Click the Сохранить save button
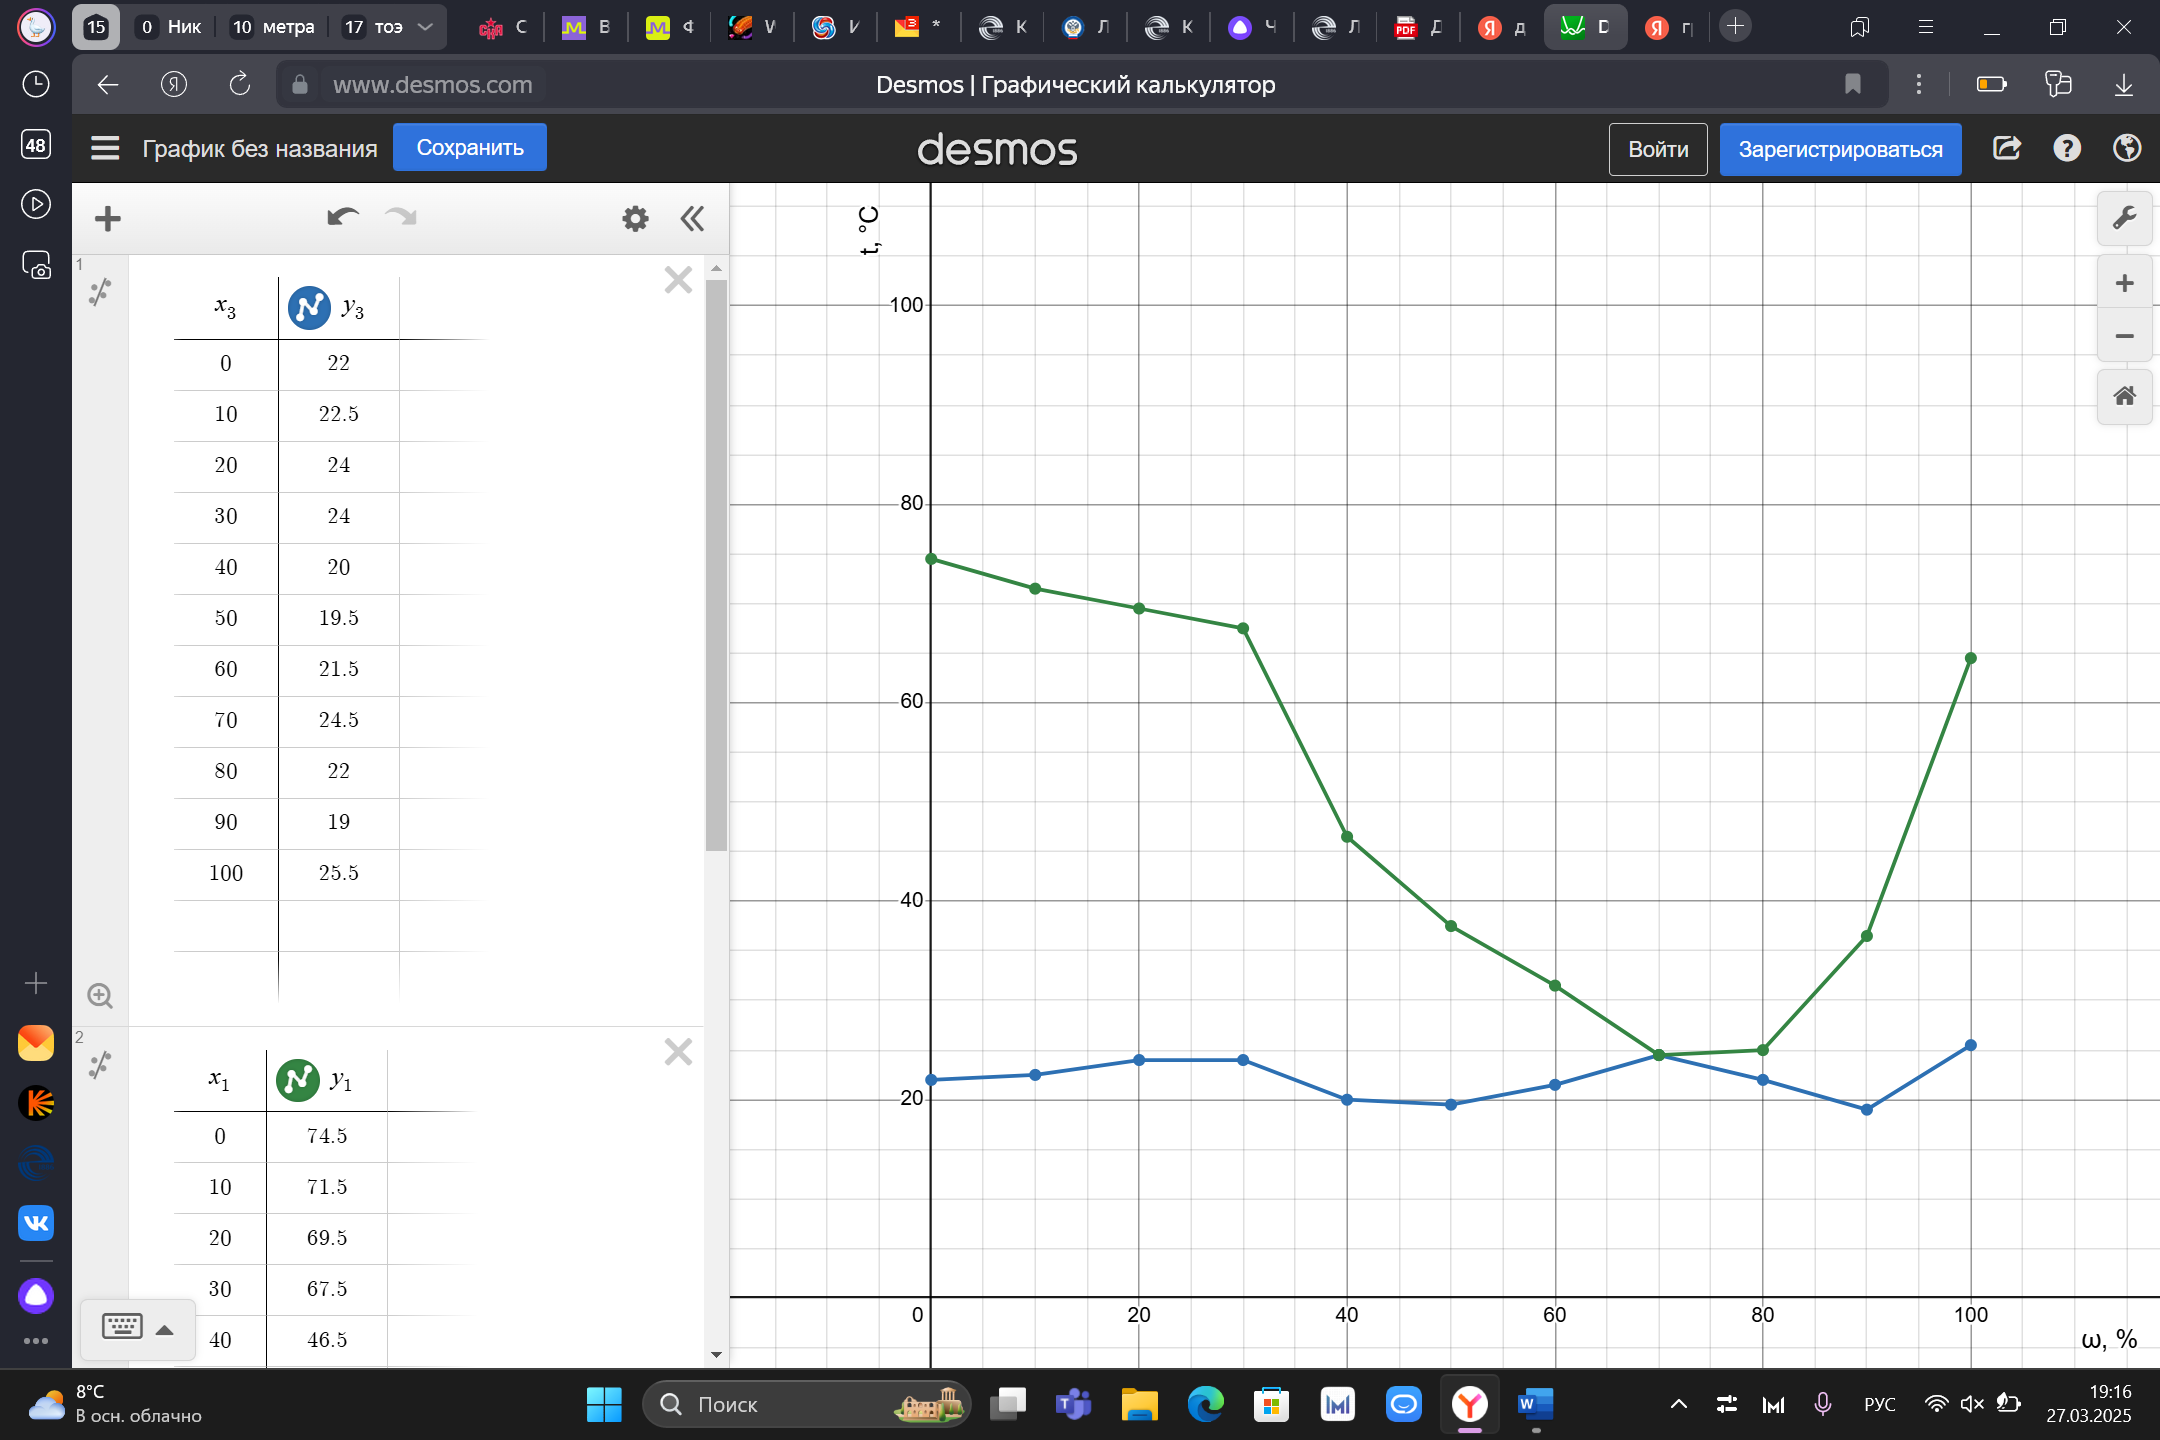 [470, 148]
